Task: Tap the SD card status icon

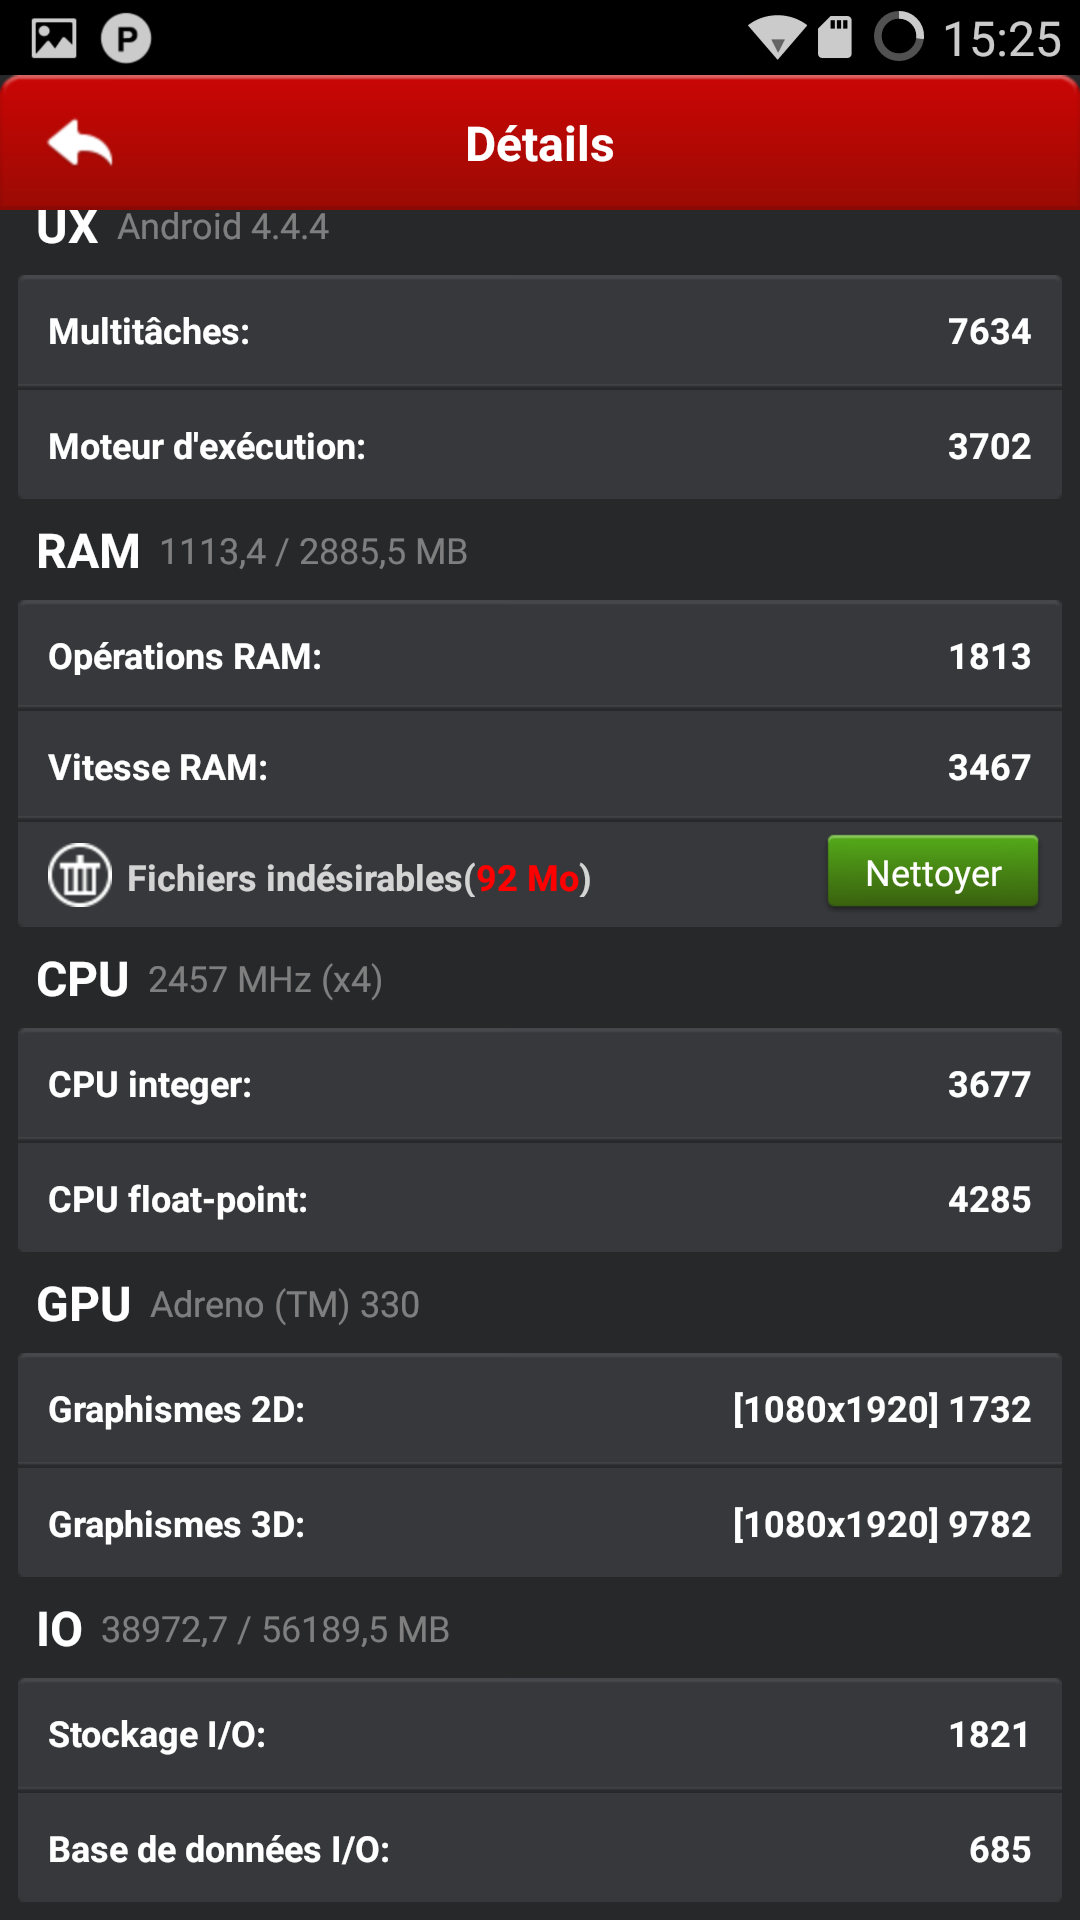Action: (835, 38)
